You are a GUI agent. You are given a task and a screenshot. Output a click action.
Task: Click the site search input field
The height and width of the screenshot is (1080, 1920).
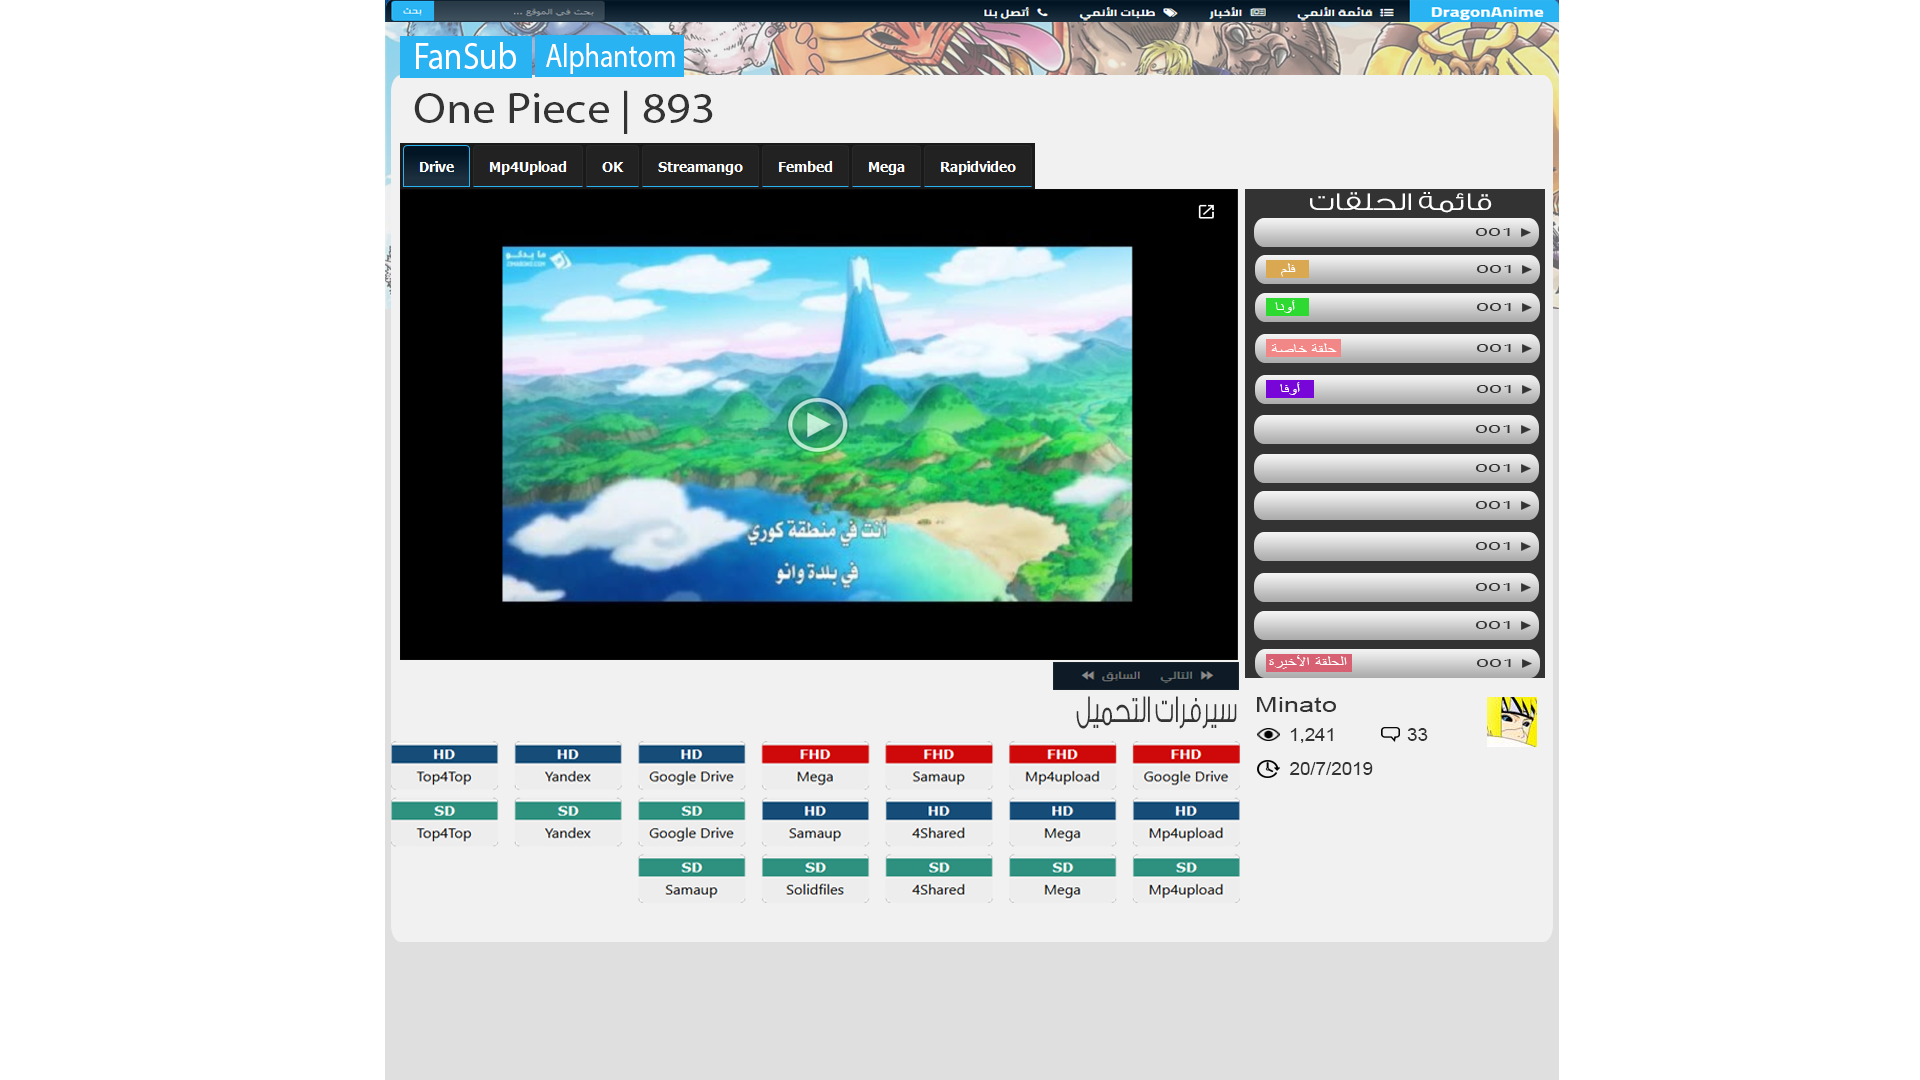[520, 11]
